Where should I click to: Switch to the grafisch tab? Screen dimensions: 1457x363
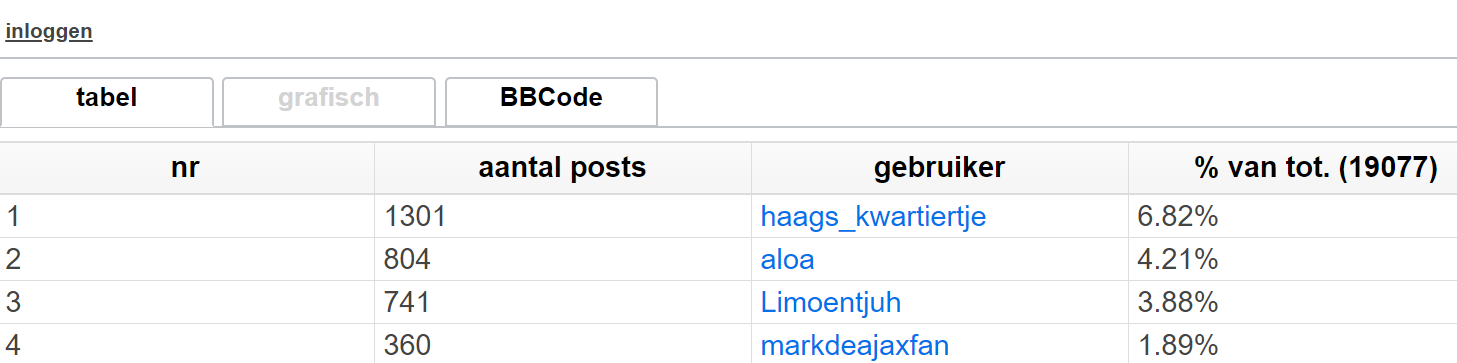(x=329, y=101)
